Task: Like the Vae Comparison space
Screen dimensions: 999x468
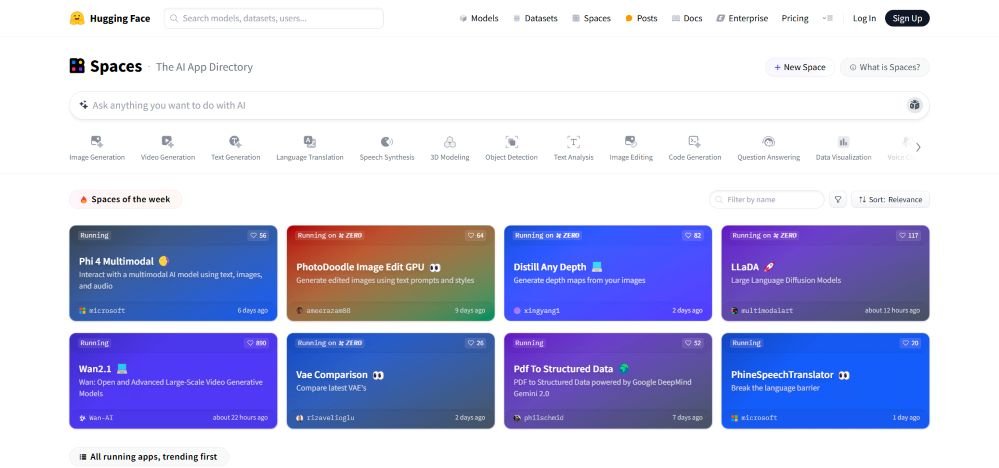Action: pyautogui.click(x=475, y=343)
